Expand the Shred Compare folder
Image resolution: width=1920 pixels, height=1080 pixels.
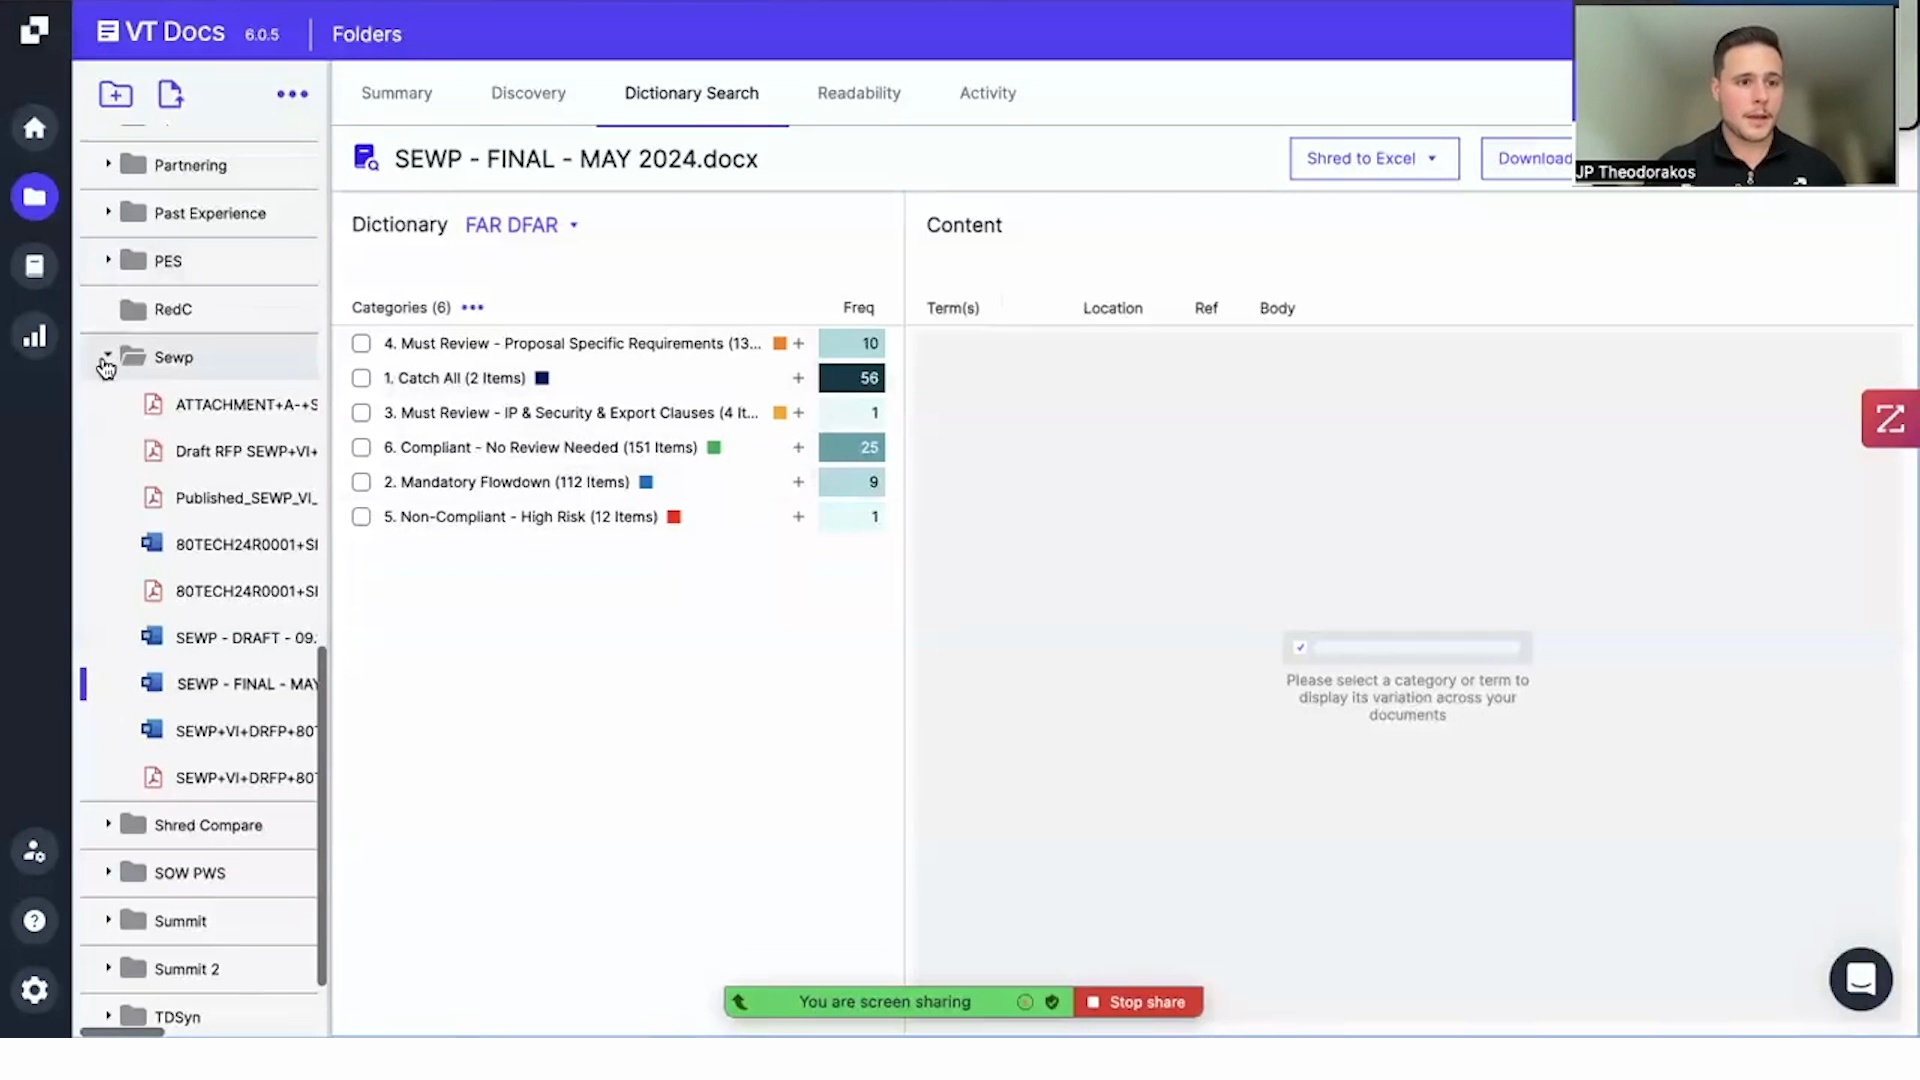click(x=108, y=824)
